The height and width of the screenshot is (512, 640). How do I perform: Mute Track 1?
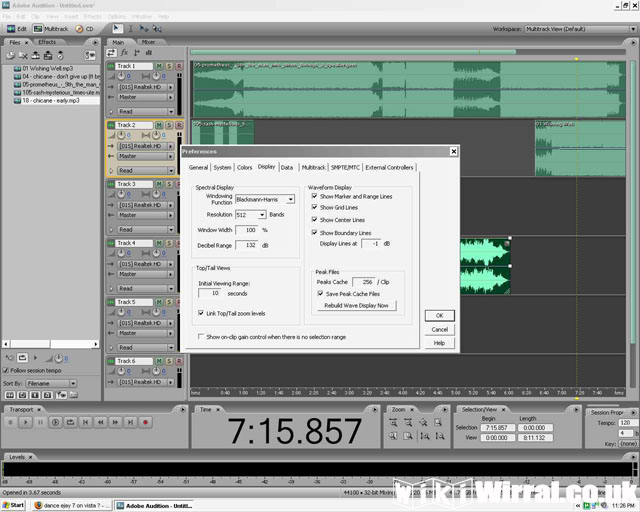tap(159, 66)
